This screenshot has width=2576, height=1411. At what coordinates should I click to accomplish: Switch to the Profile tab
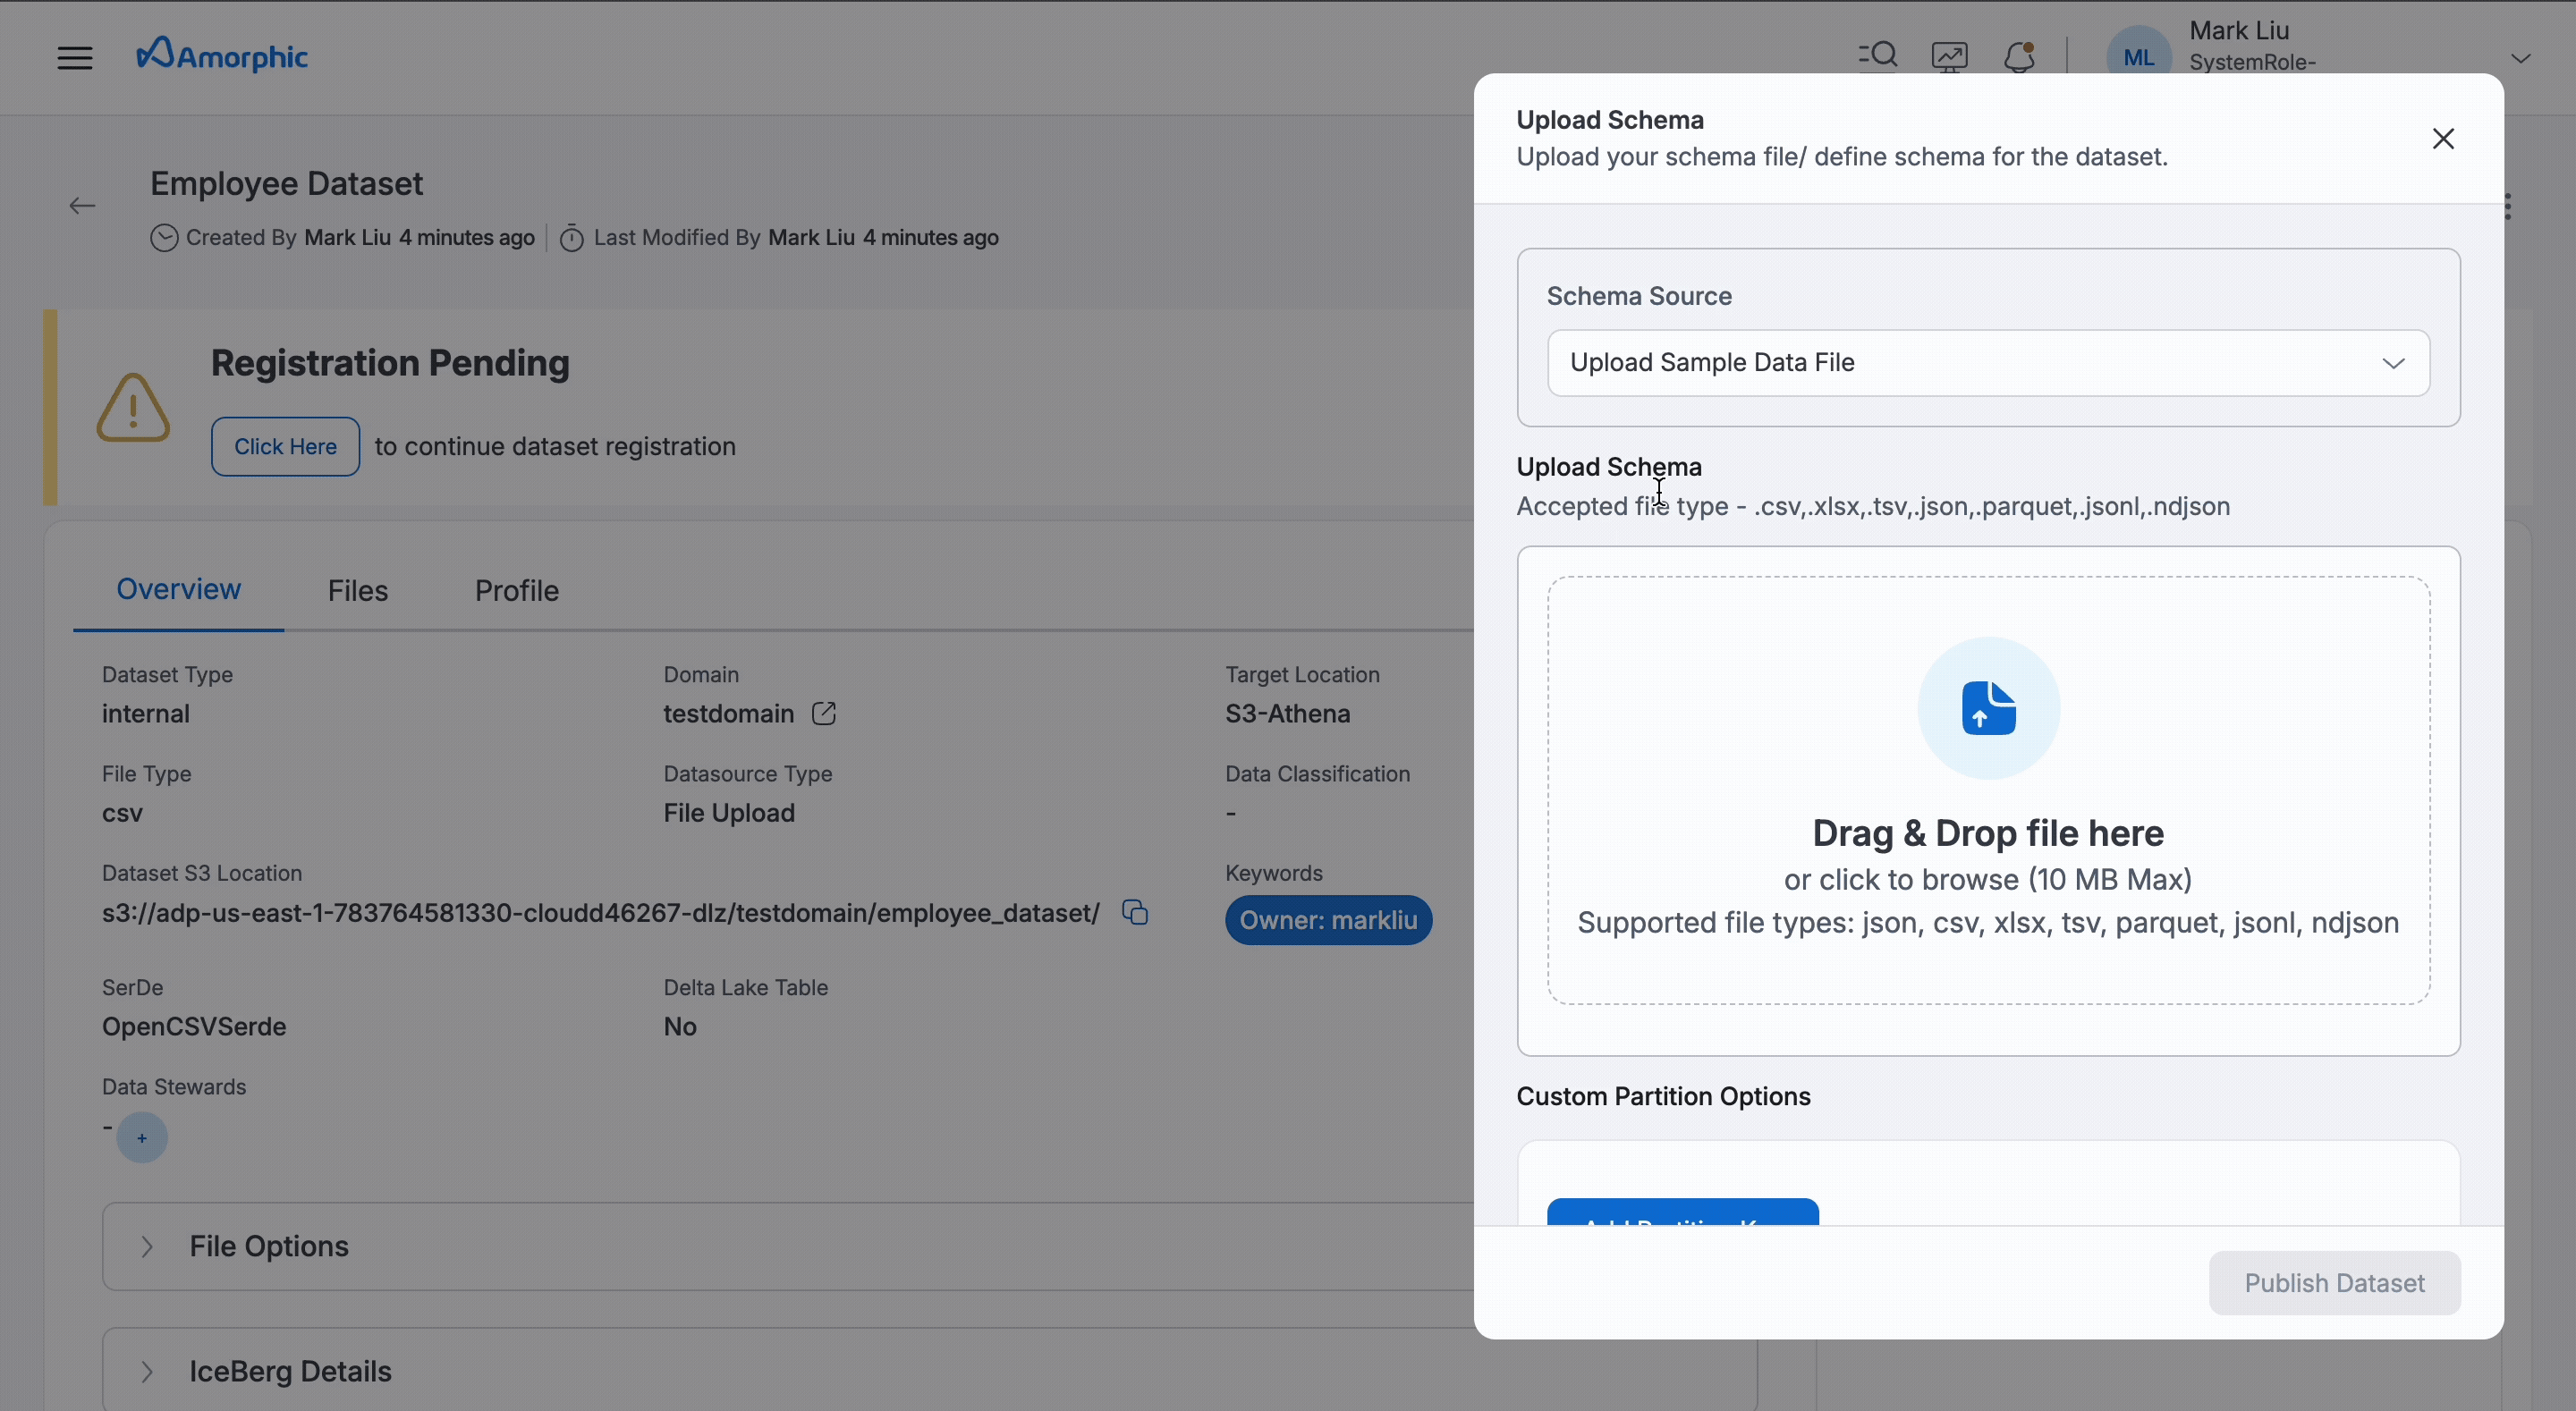pos(516,591)
